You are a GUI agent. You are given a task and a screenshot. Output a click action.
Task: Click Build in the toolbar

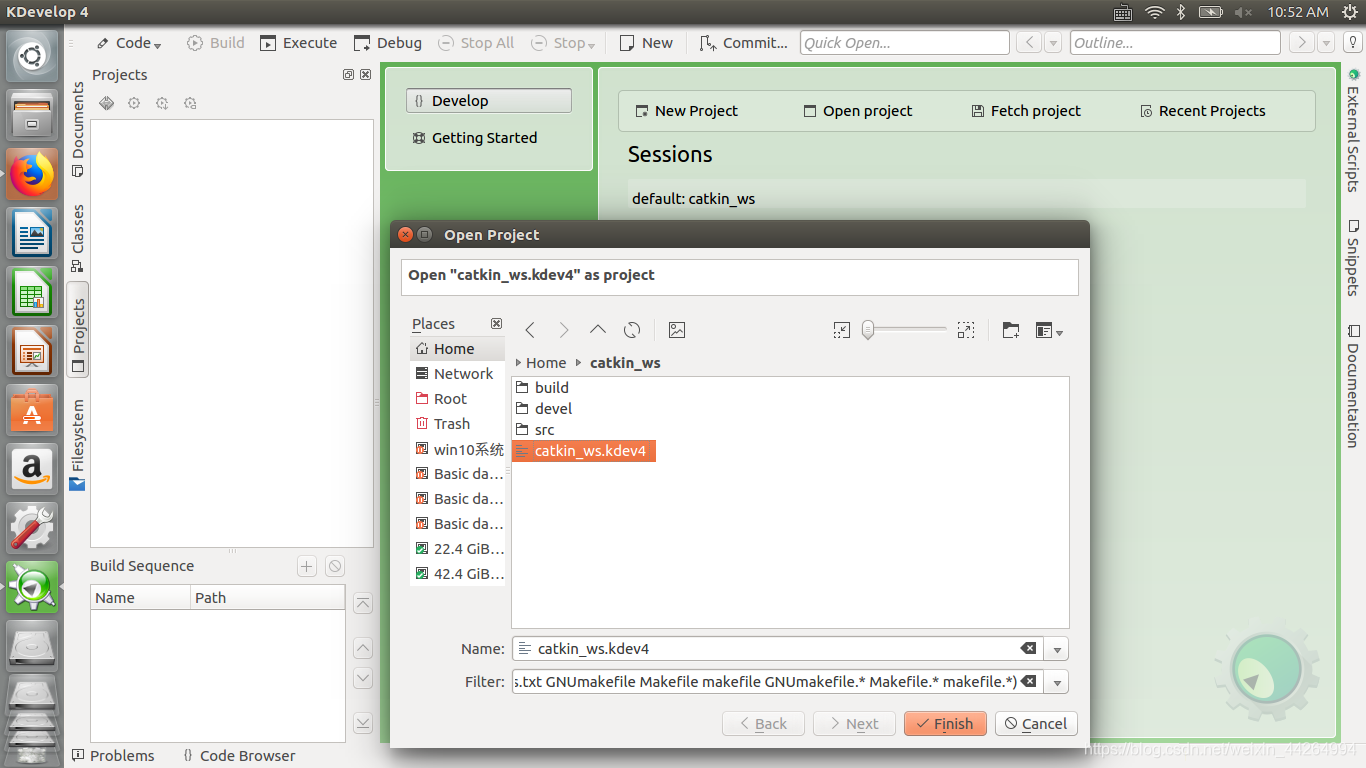click(x=216, y=43)
